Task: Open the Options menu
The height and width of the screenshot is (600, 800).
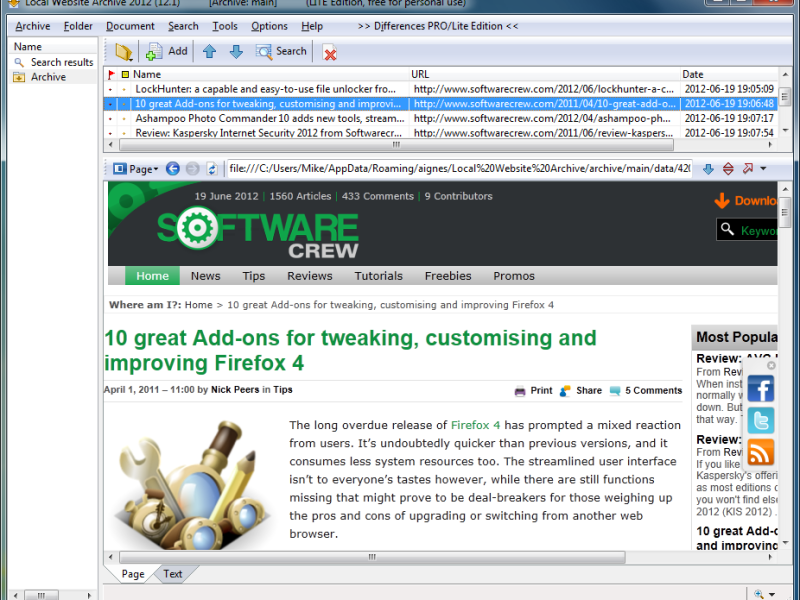Action: 269,26
